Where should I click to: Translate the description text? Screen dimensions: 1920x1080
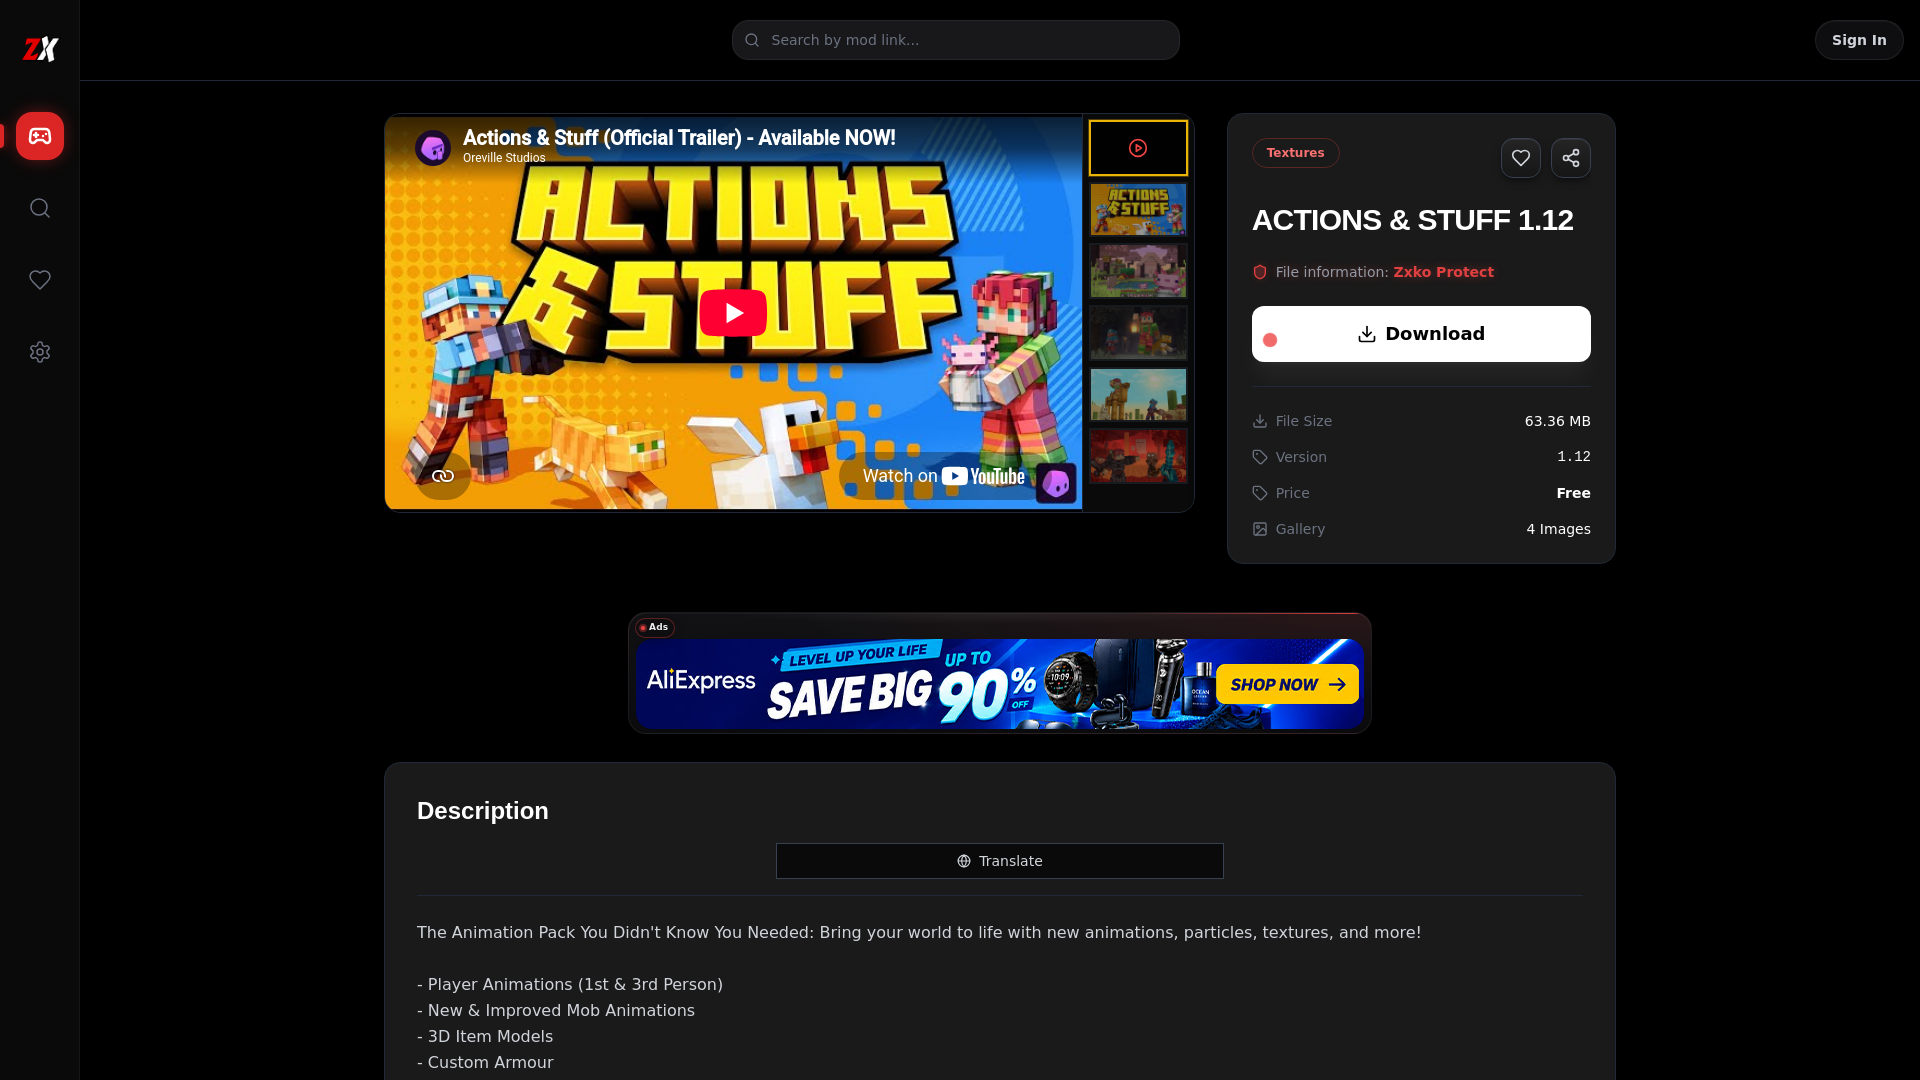(x=999, y=861)
